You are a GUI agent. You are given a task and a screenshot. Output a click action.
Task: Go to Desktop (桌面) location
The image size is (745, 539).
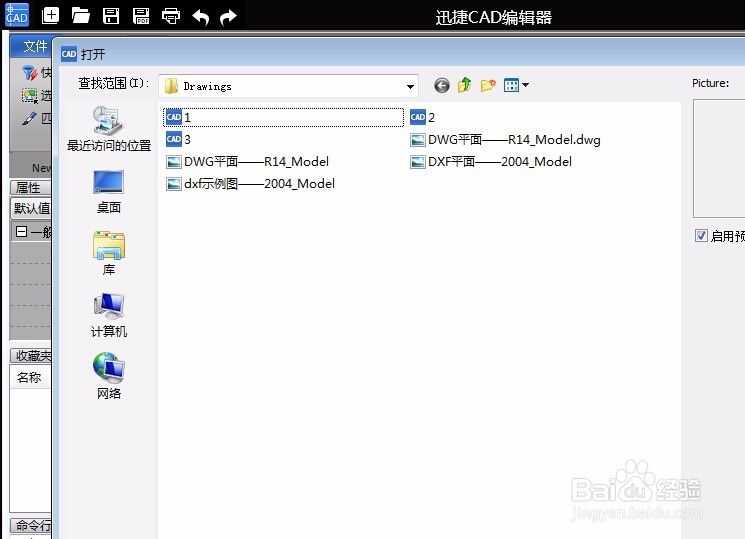(108, 192)
